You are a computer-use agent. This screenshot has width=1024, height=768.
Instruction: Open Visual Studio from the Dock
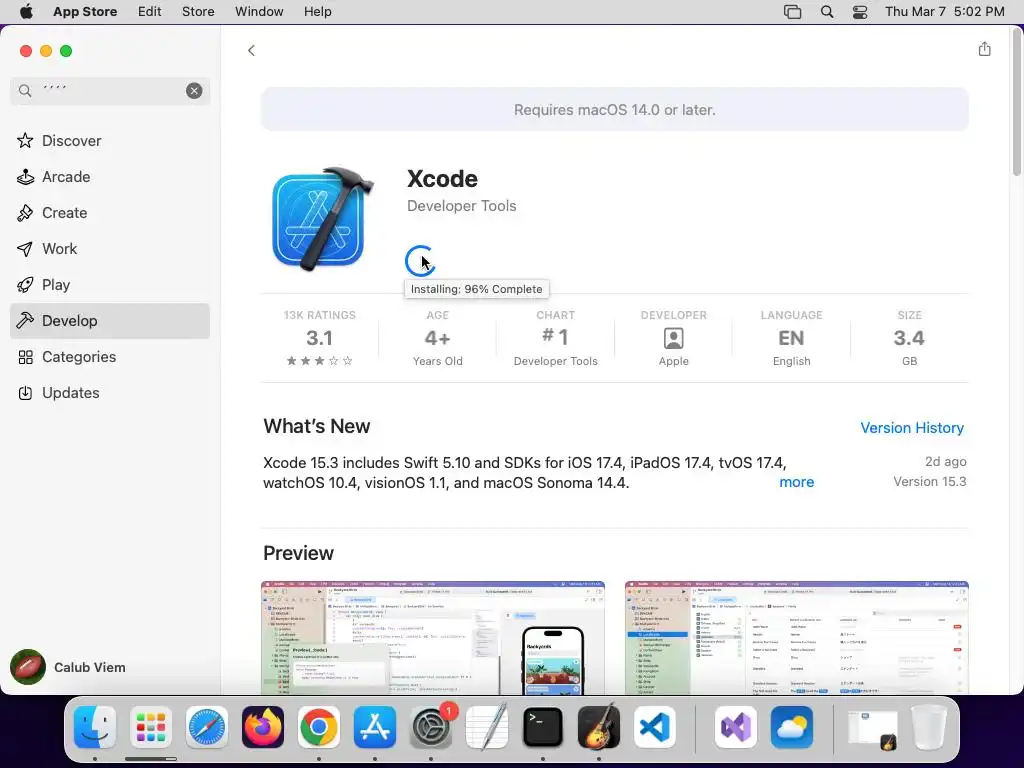click(736, 727)
